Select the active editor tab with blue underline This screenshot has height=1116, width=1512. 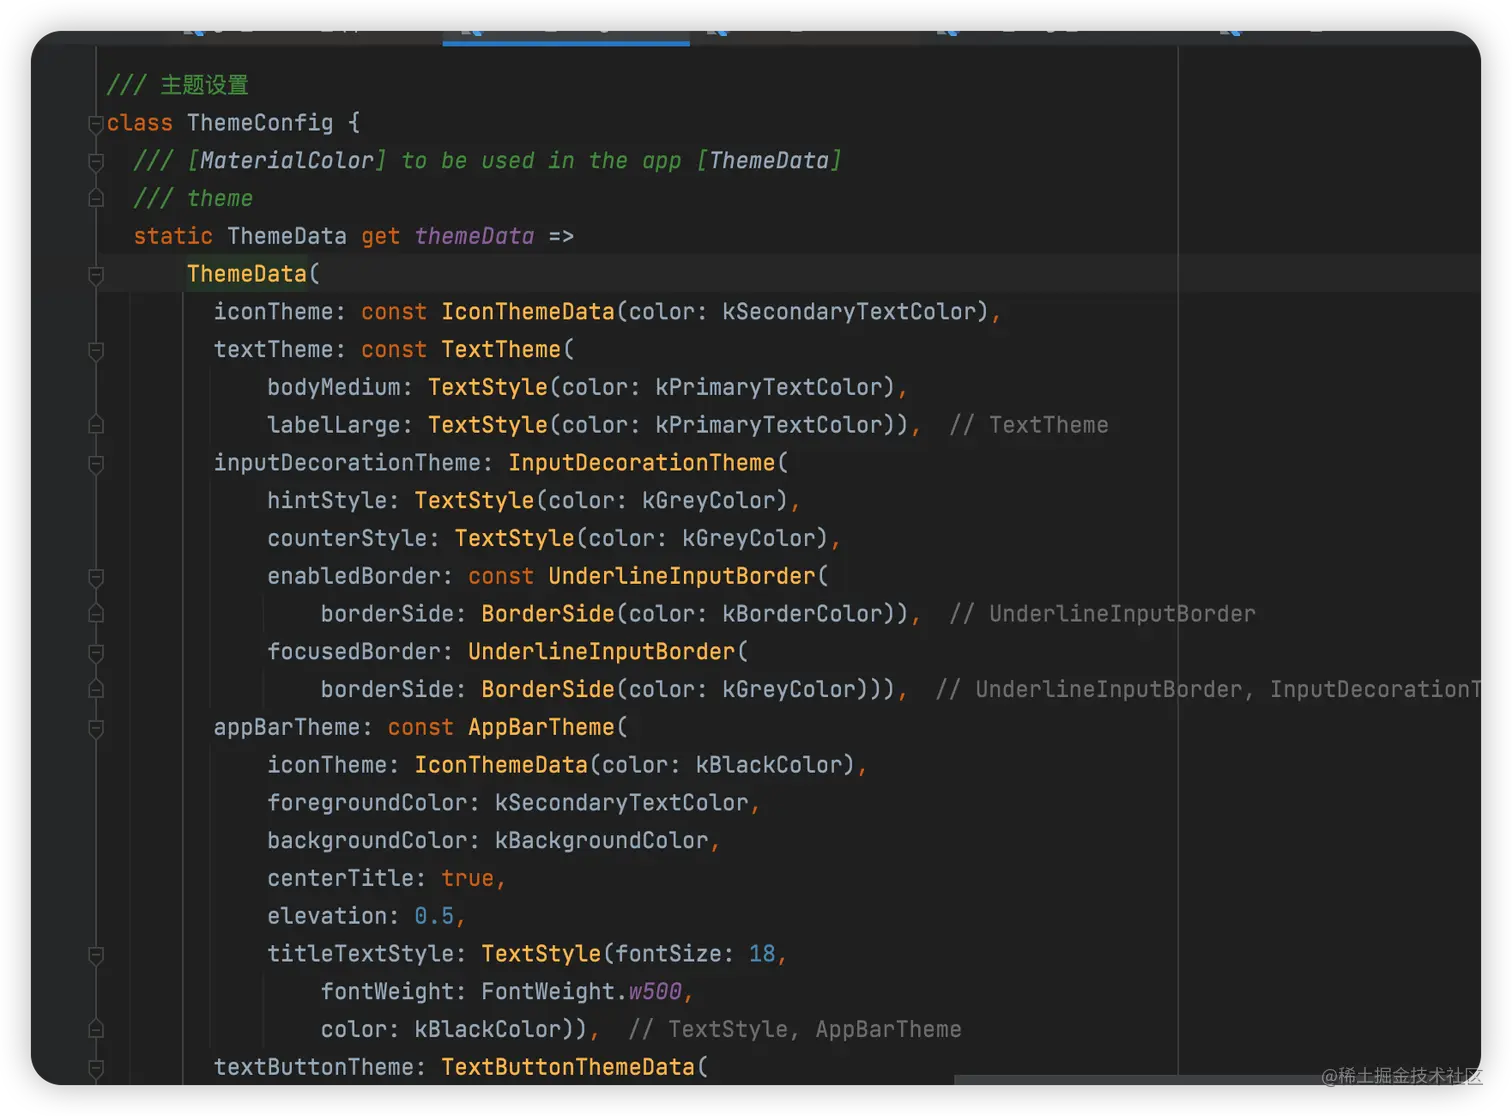566,32
